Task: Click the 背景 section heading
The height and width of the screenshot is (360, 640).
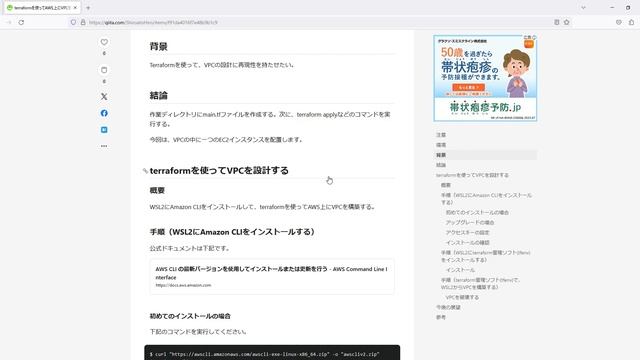Action: [x=158, y=47]
